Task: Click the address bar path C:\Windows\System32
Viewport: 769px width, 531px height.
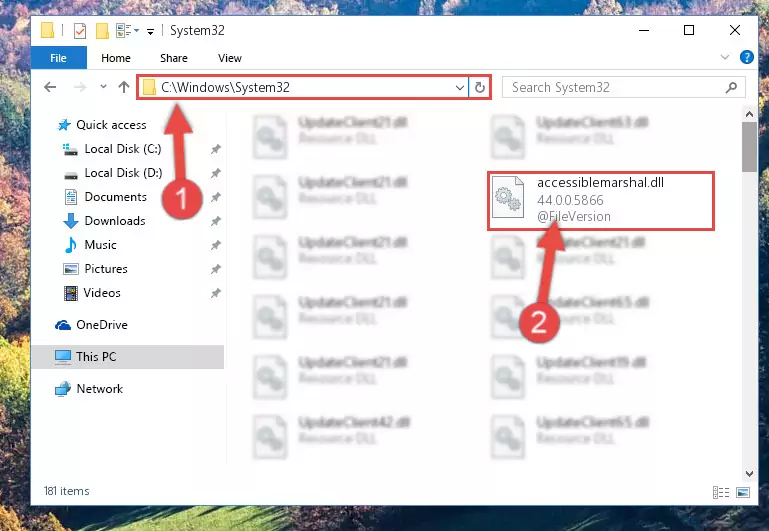Action: pyautogui.click(x=225, y=87)
